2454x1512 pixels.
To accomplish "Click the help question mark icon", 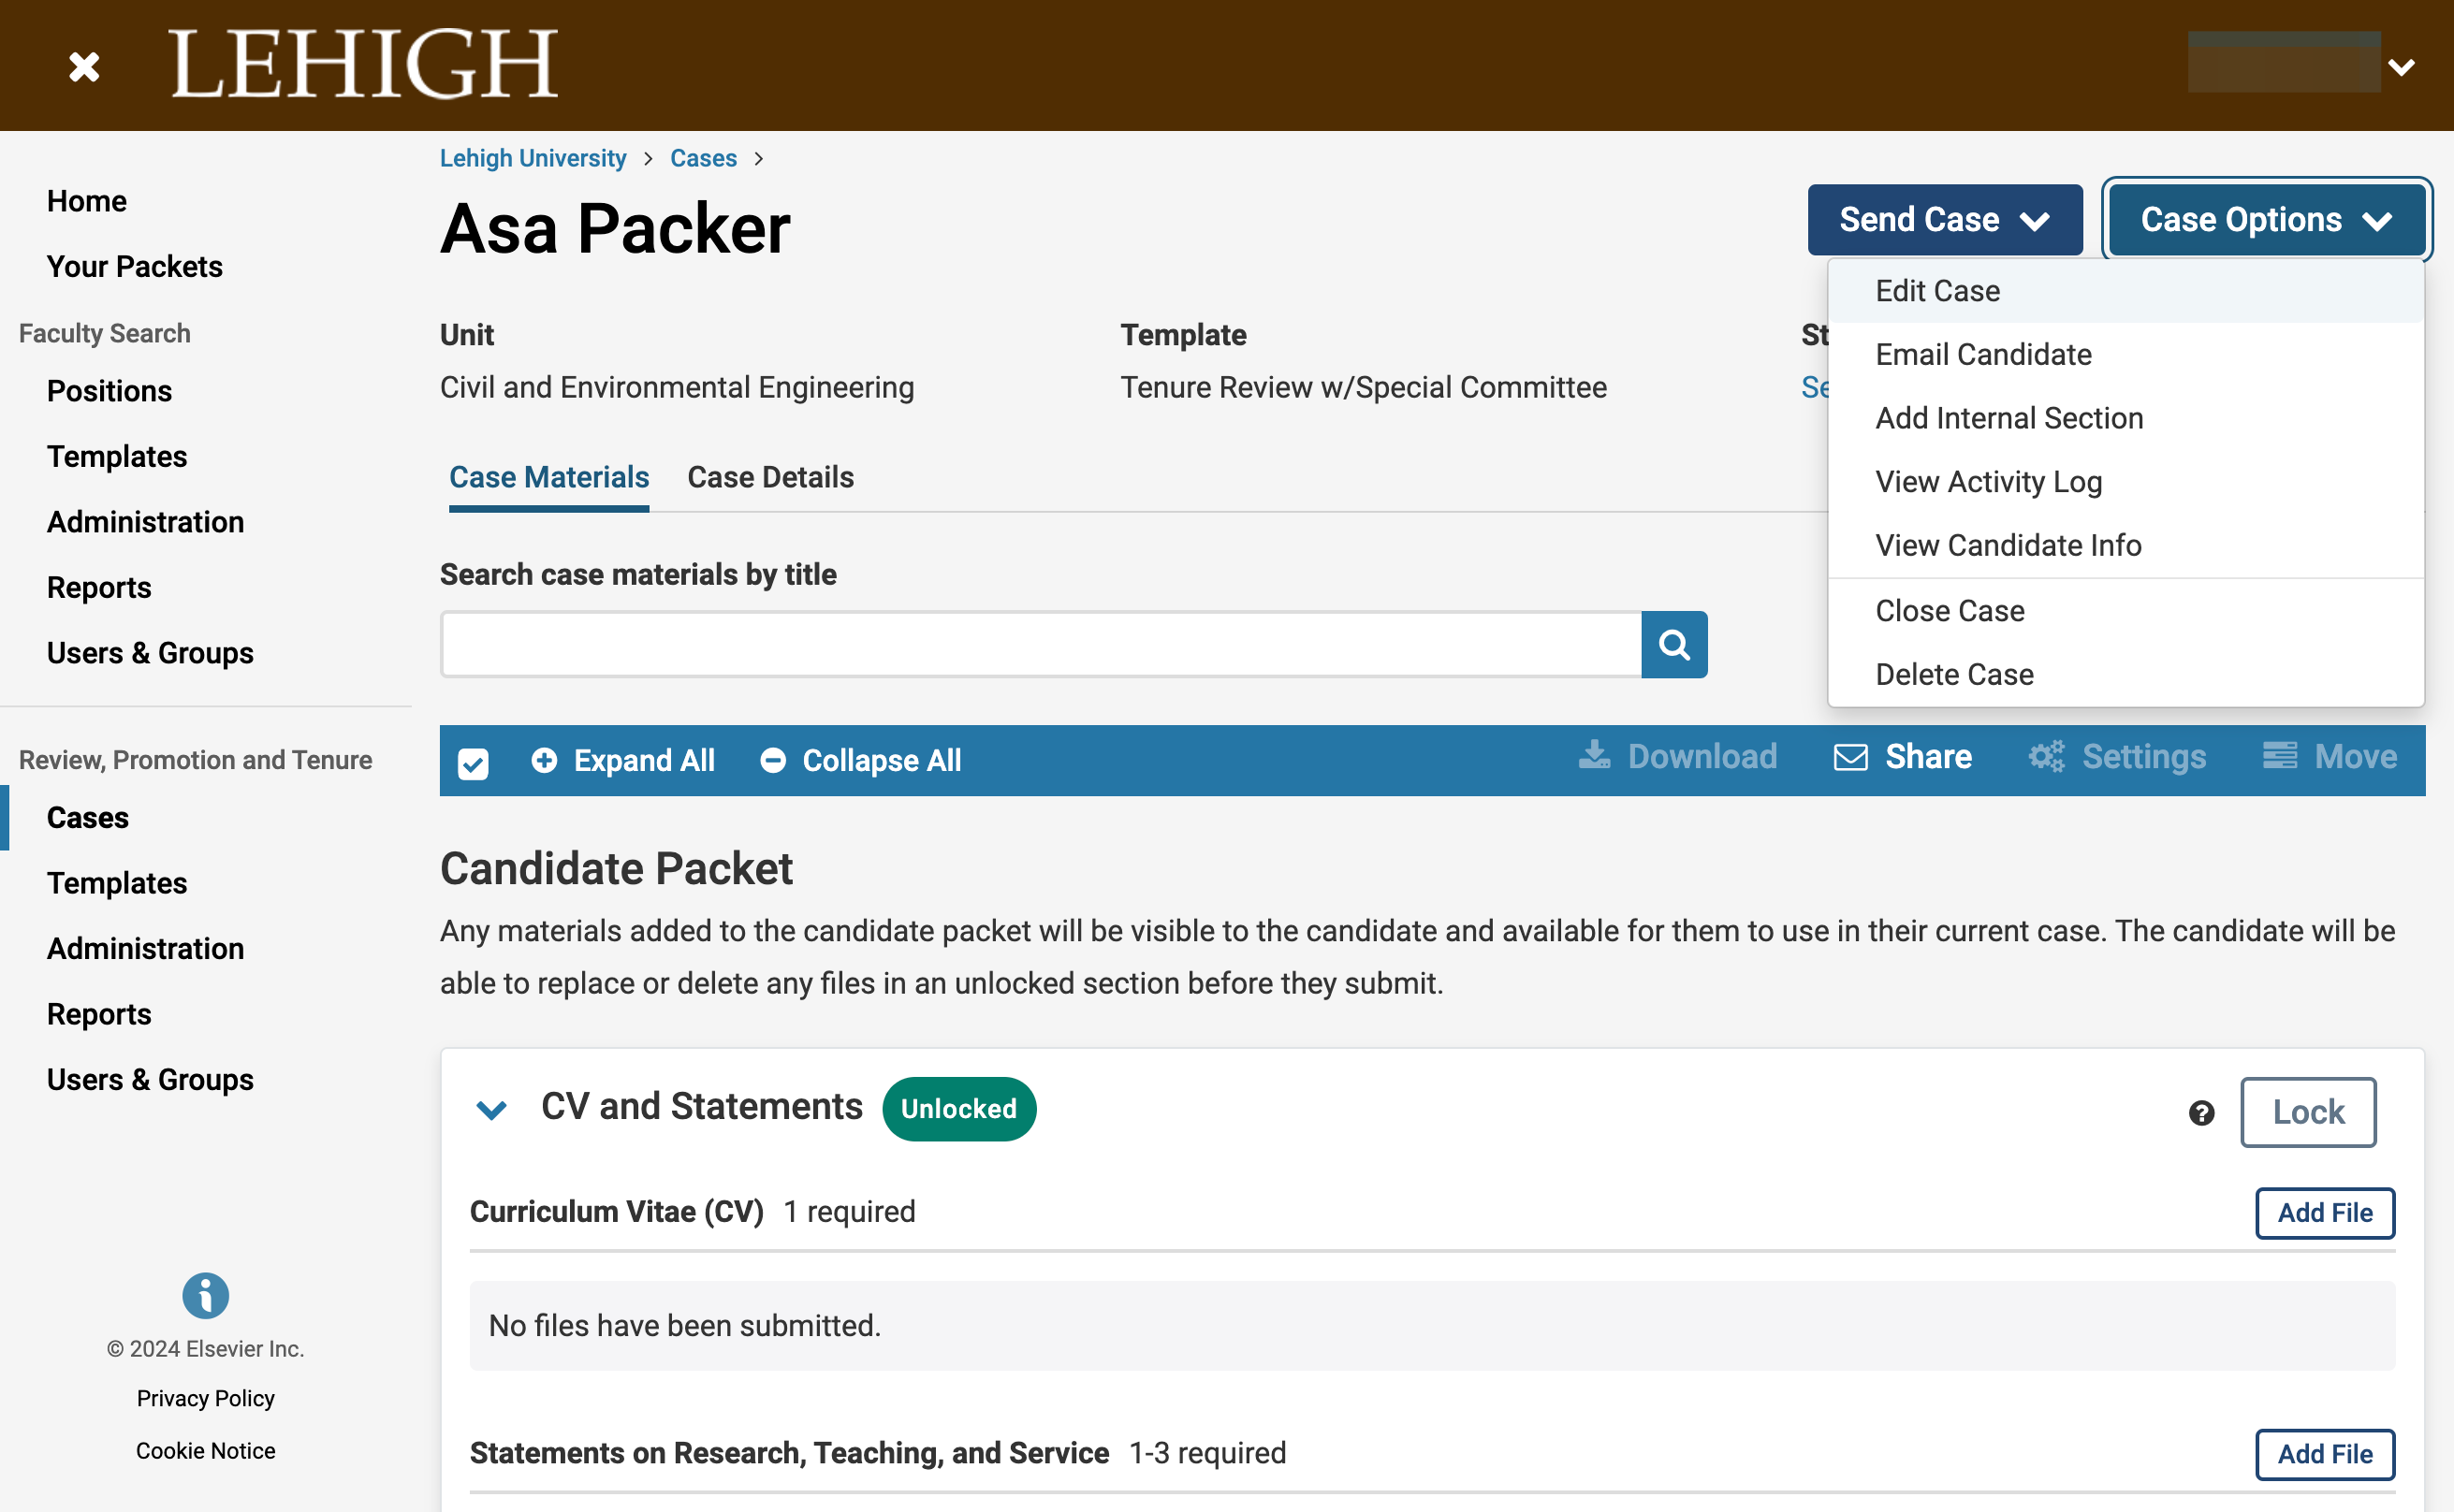I will pyautogui.click(x=2201, y=1112).
